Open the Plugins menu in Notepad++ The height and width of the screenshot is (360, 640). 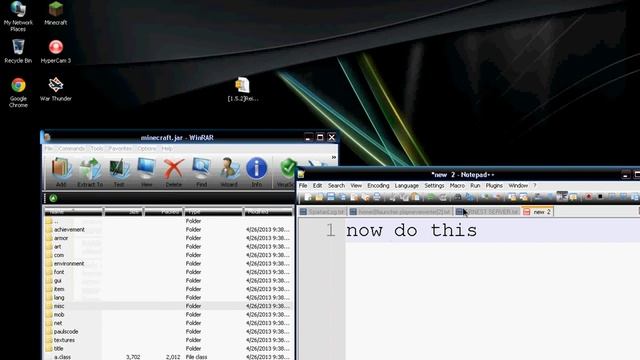(494, 185)
